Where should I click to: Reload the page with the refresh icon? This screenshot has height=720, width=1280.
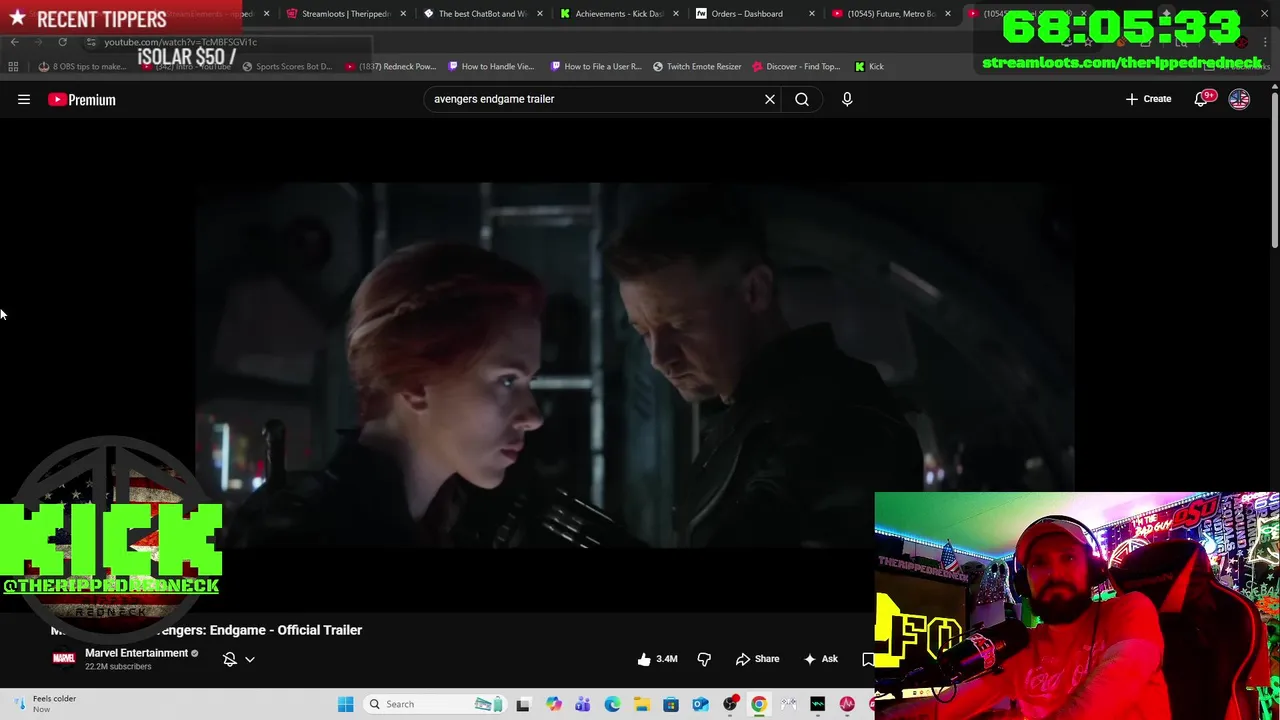point(62,42)
